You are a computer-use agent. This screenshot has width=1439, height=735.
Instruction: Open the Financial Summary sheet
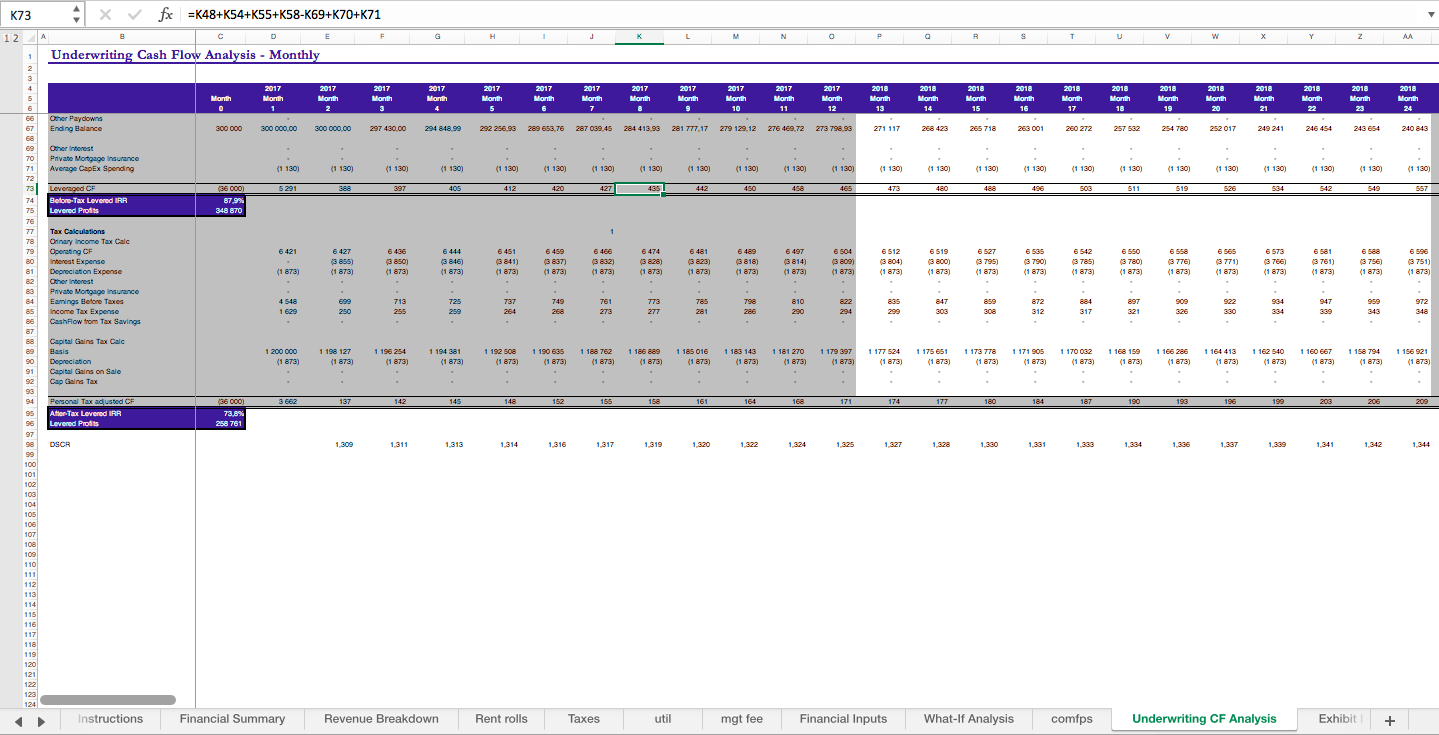[x=231, y=719]
